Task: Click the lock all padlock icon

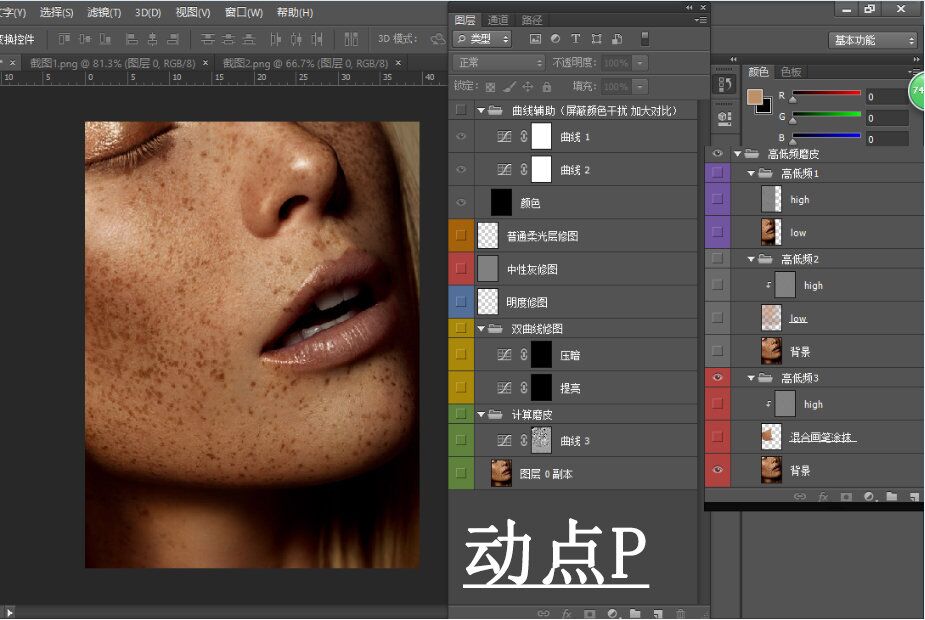Action: (x=547, y=87)
